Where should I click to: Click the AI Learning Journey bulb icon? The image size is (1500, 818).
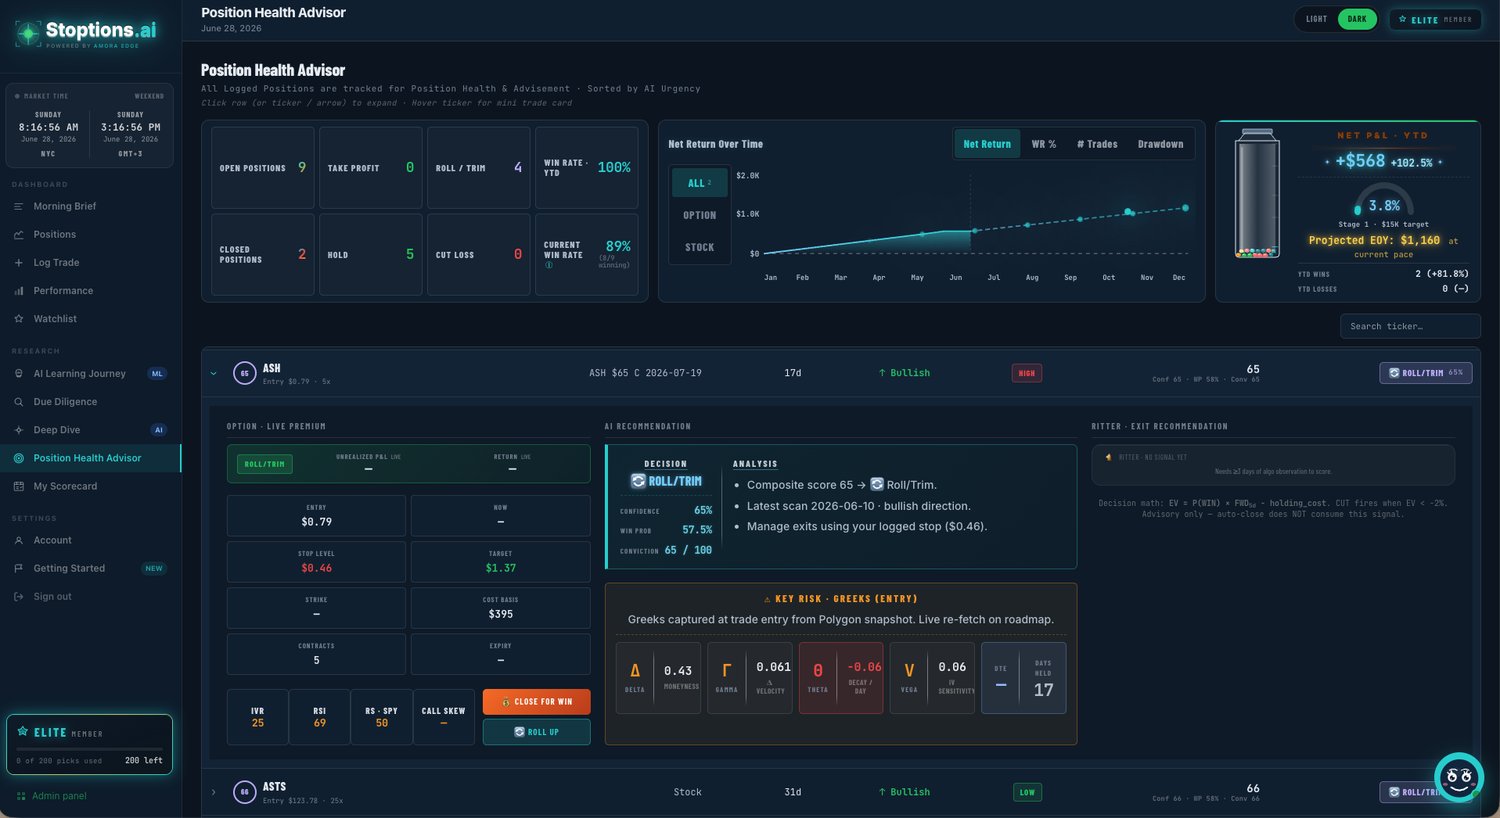pyautogui.click(x=19, y=374)
